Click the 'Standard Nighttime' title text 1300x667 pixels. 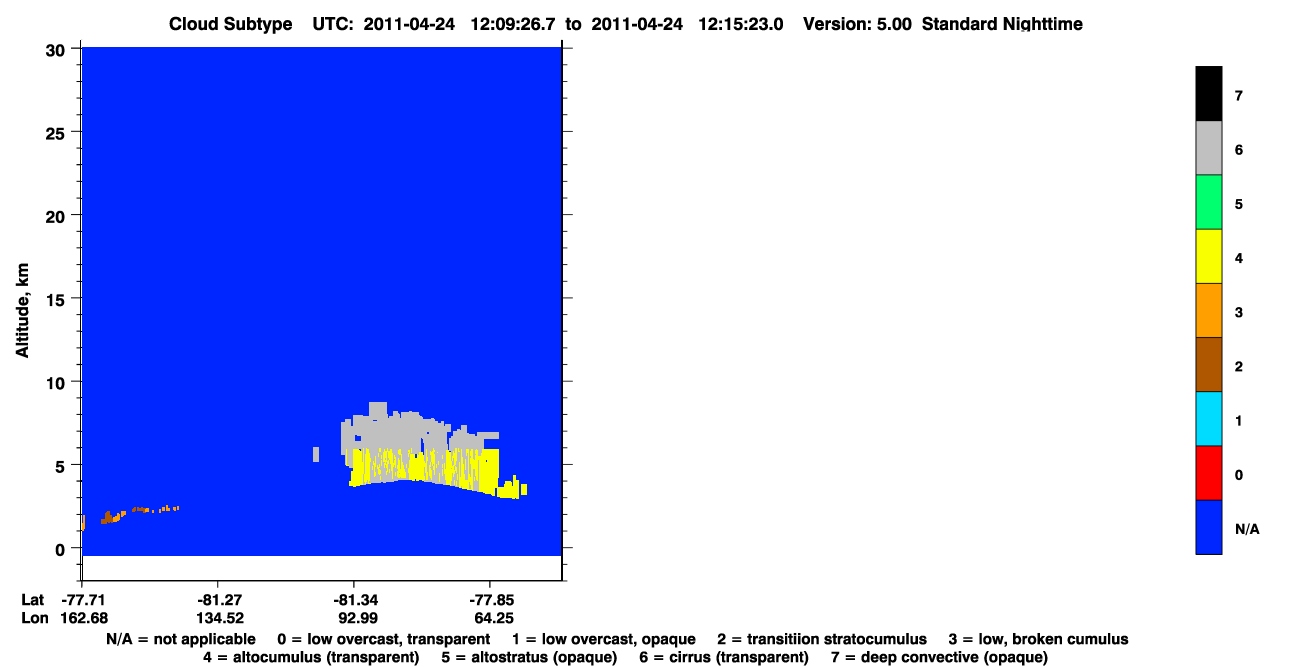click(x=1002, y=24)
